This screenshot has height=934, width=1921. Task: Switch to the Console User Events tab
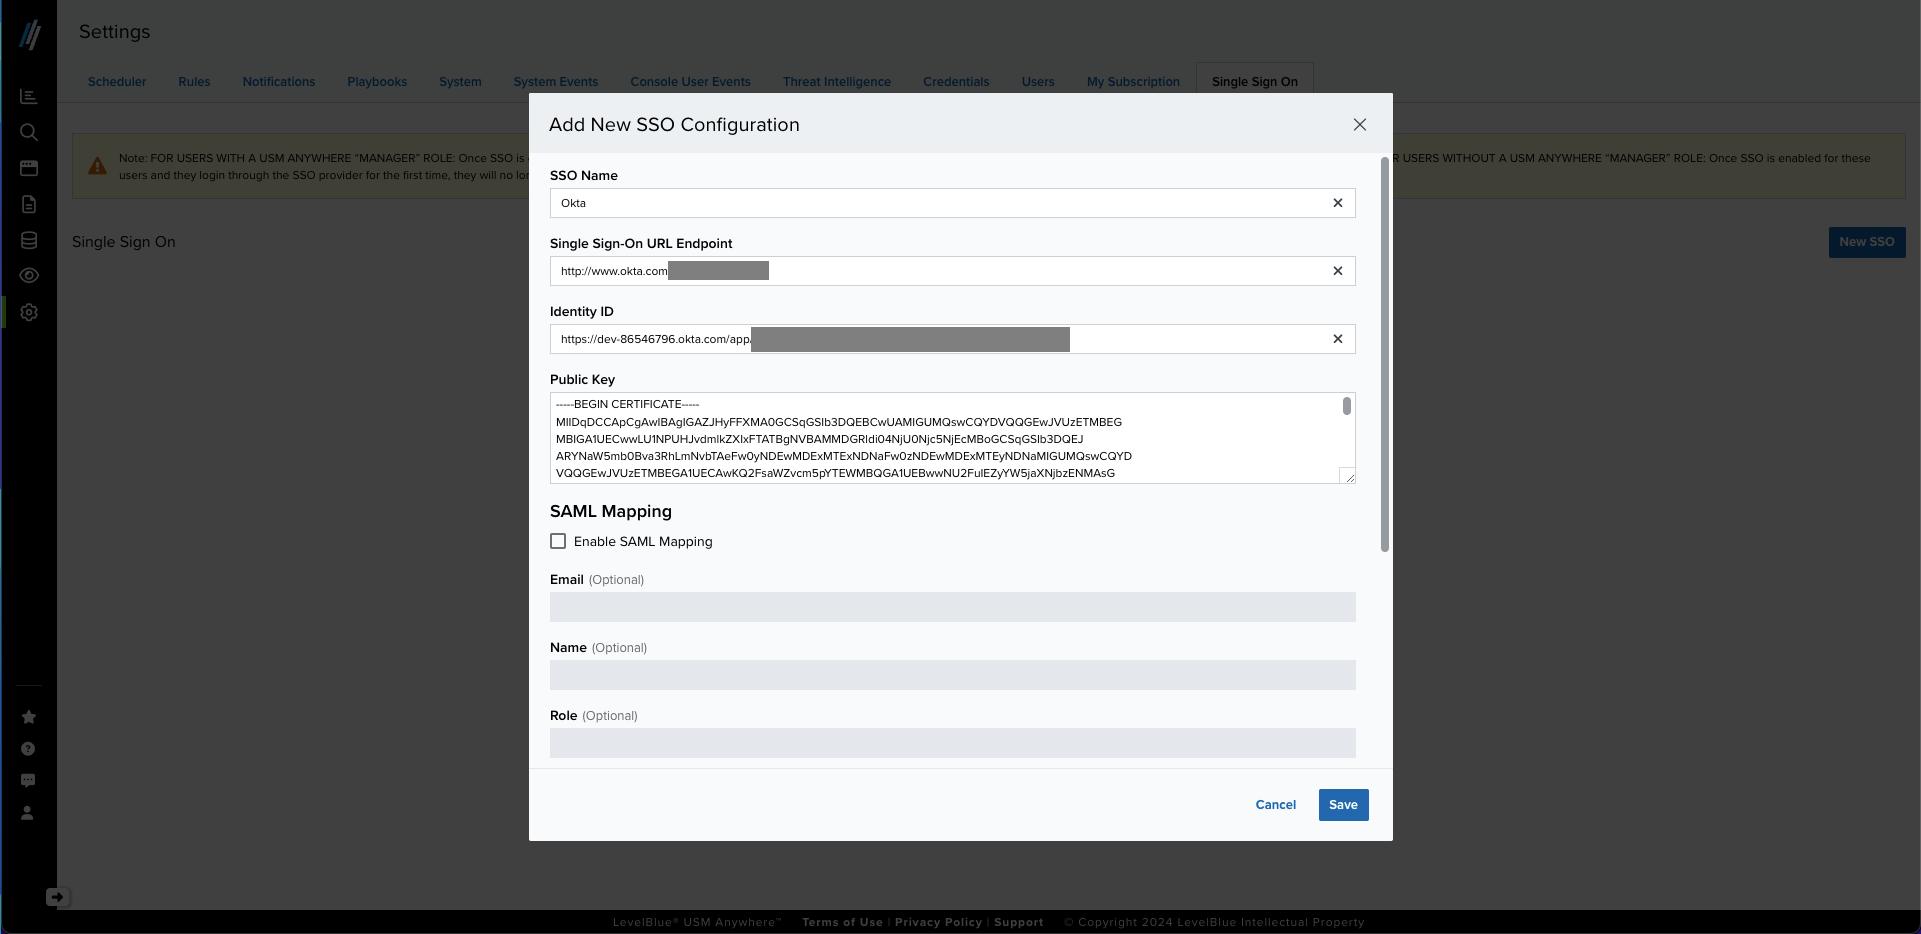690,82
